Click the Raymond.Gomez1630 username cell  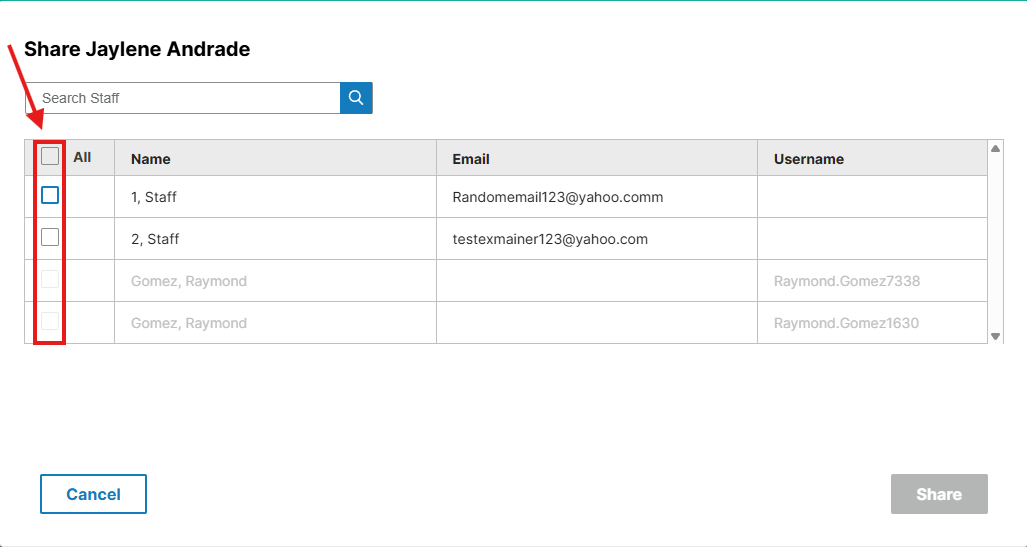pyautogui.click(x=846, y=323)
